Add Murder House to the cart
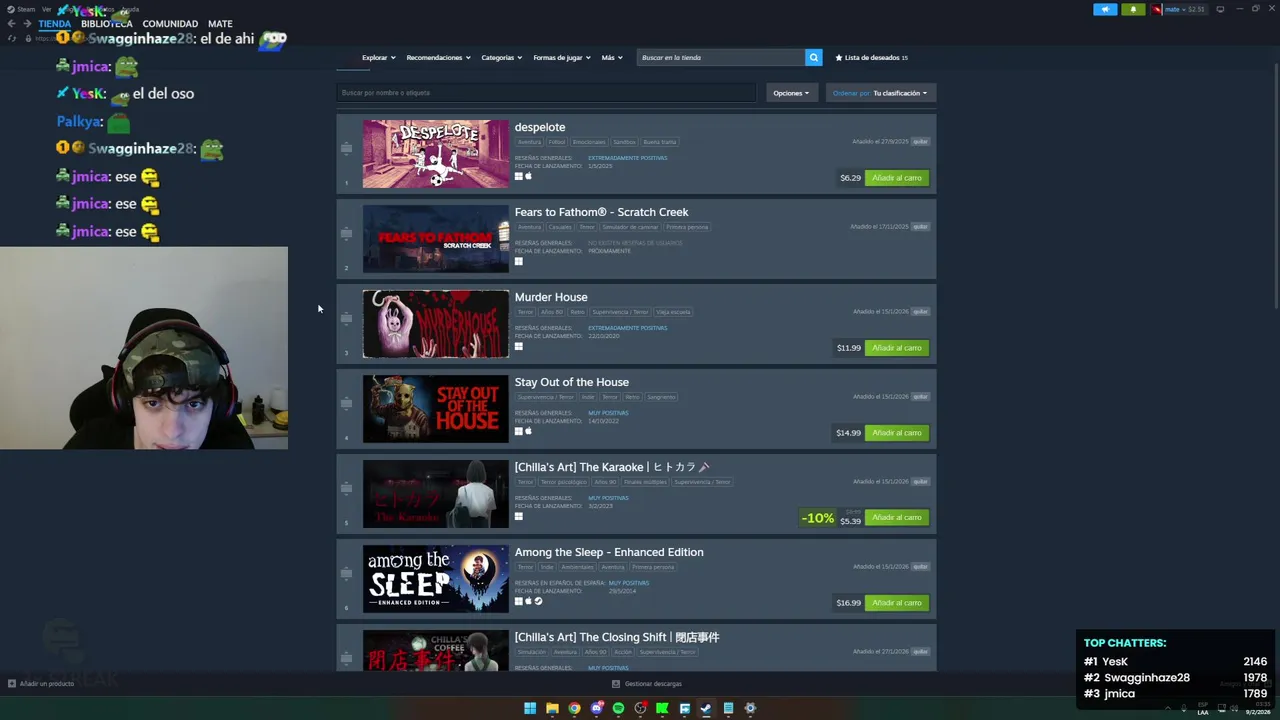This screenshot has width=1280, height=720. (897, 348)
